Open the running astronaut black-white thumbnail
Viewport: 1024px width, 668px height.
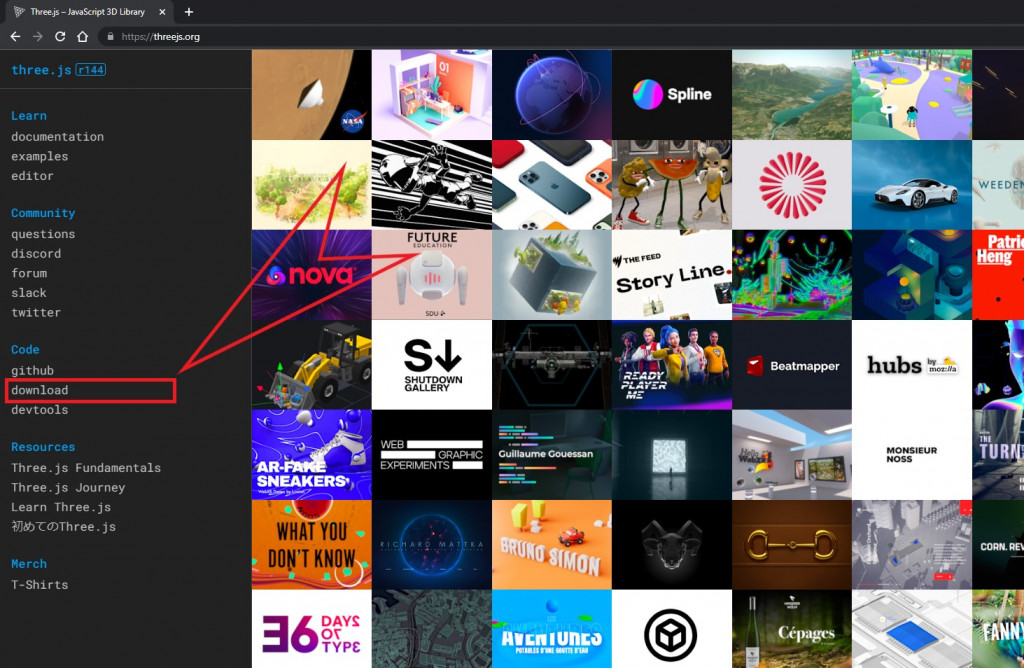432,185
